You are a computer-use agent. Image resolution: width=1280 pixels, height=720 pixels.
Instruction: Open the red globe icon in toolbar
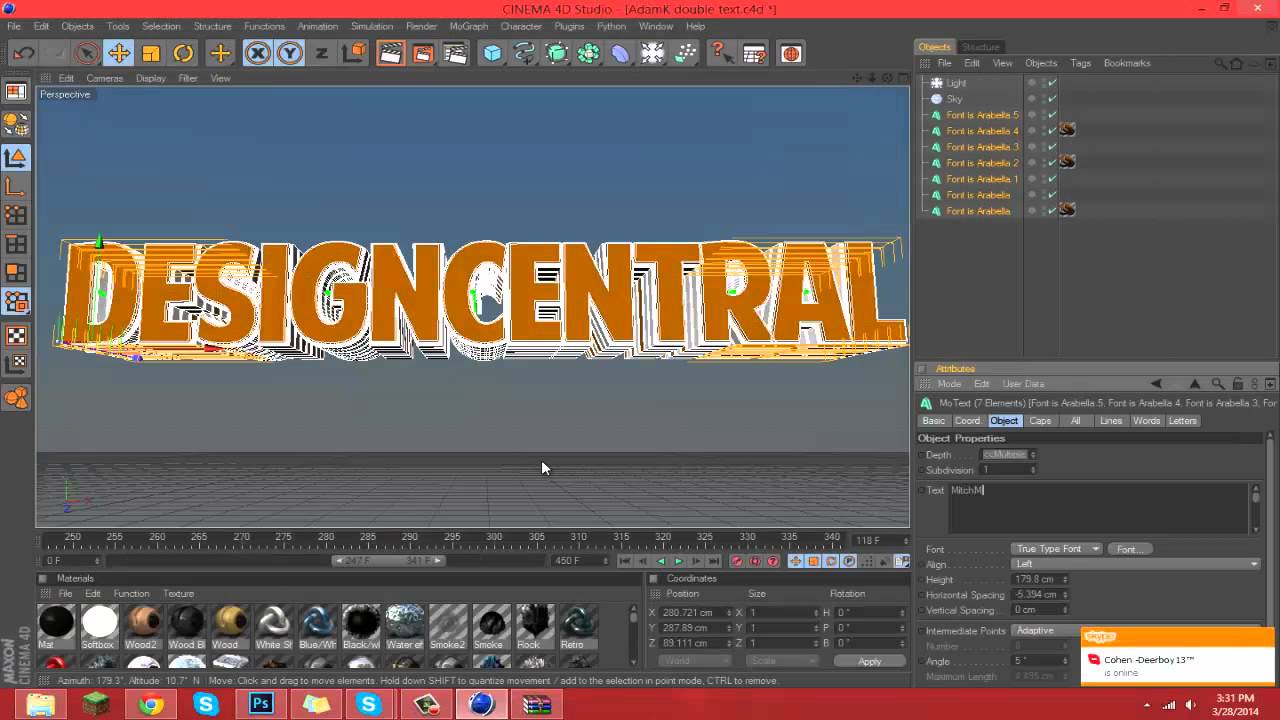click(791, 53)
